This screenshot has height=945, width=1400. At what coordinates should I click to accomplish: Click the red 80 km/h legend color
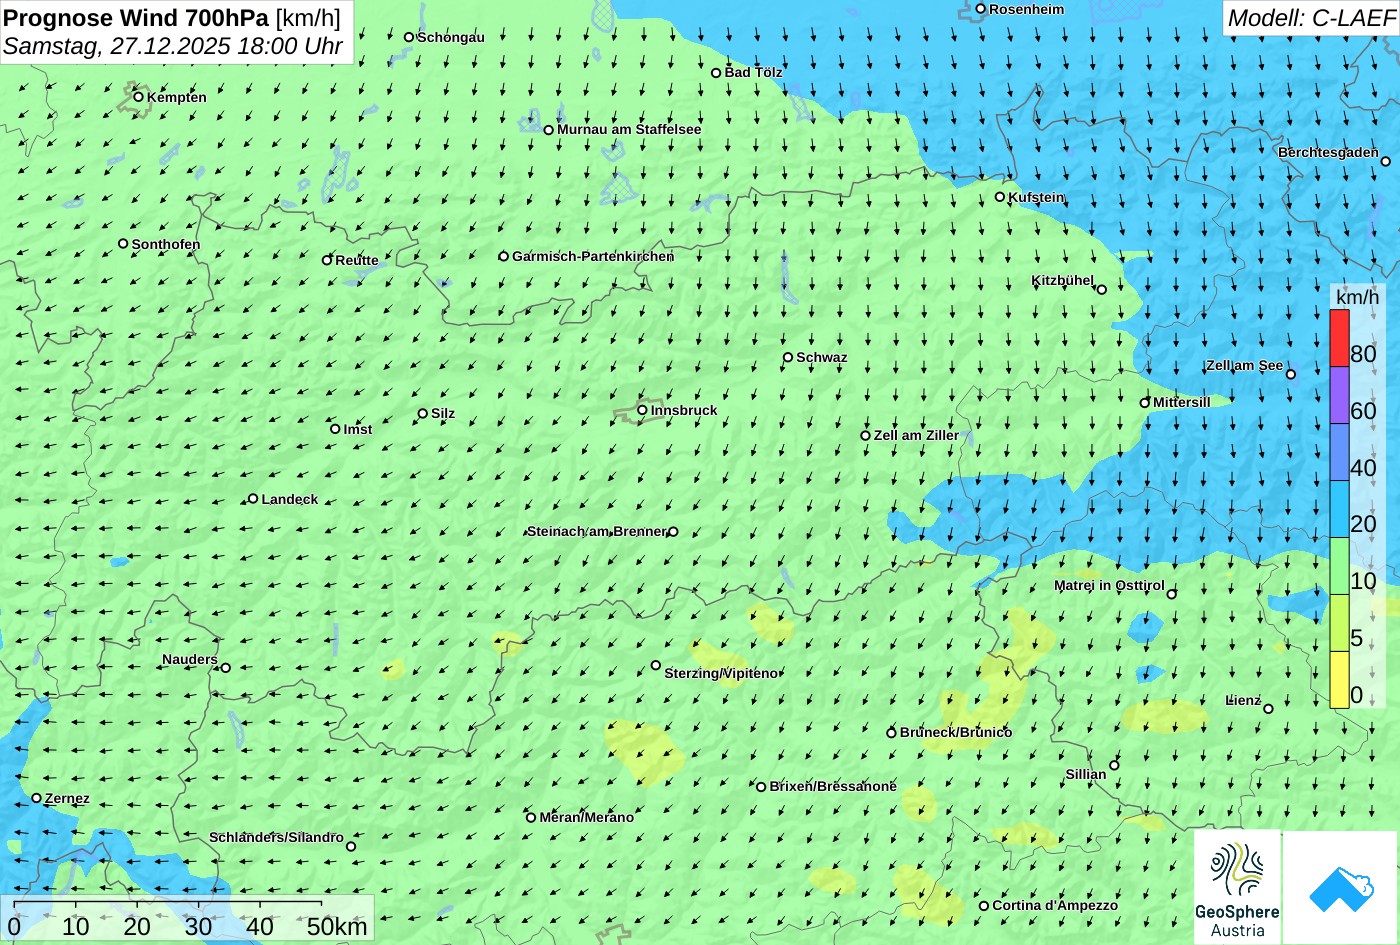point(1339,338)
